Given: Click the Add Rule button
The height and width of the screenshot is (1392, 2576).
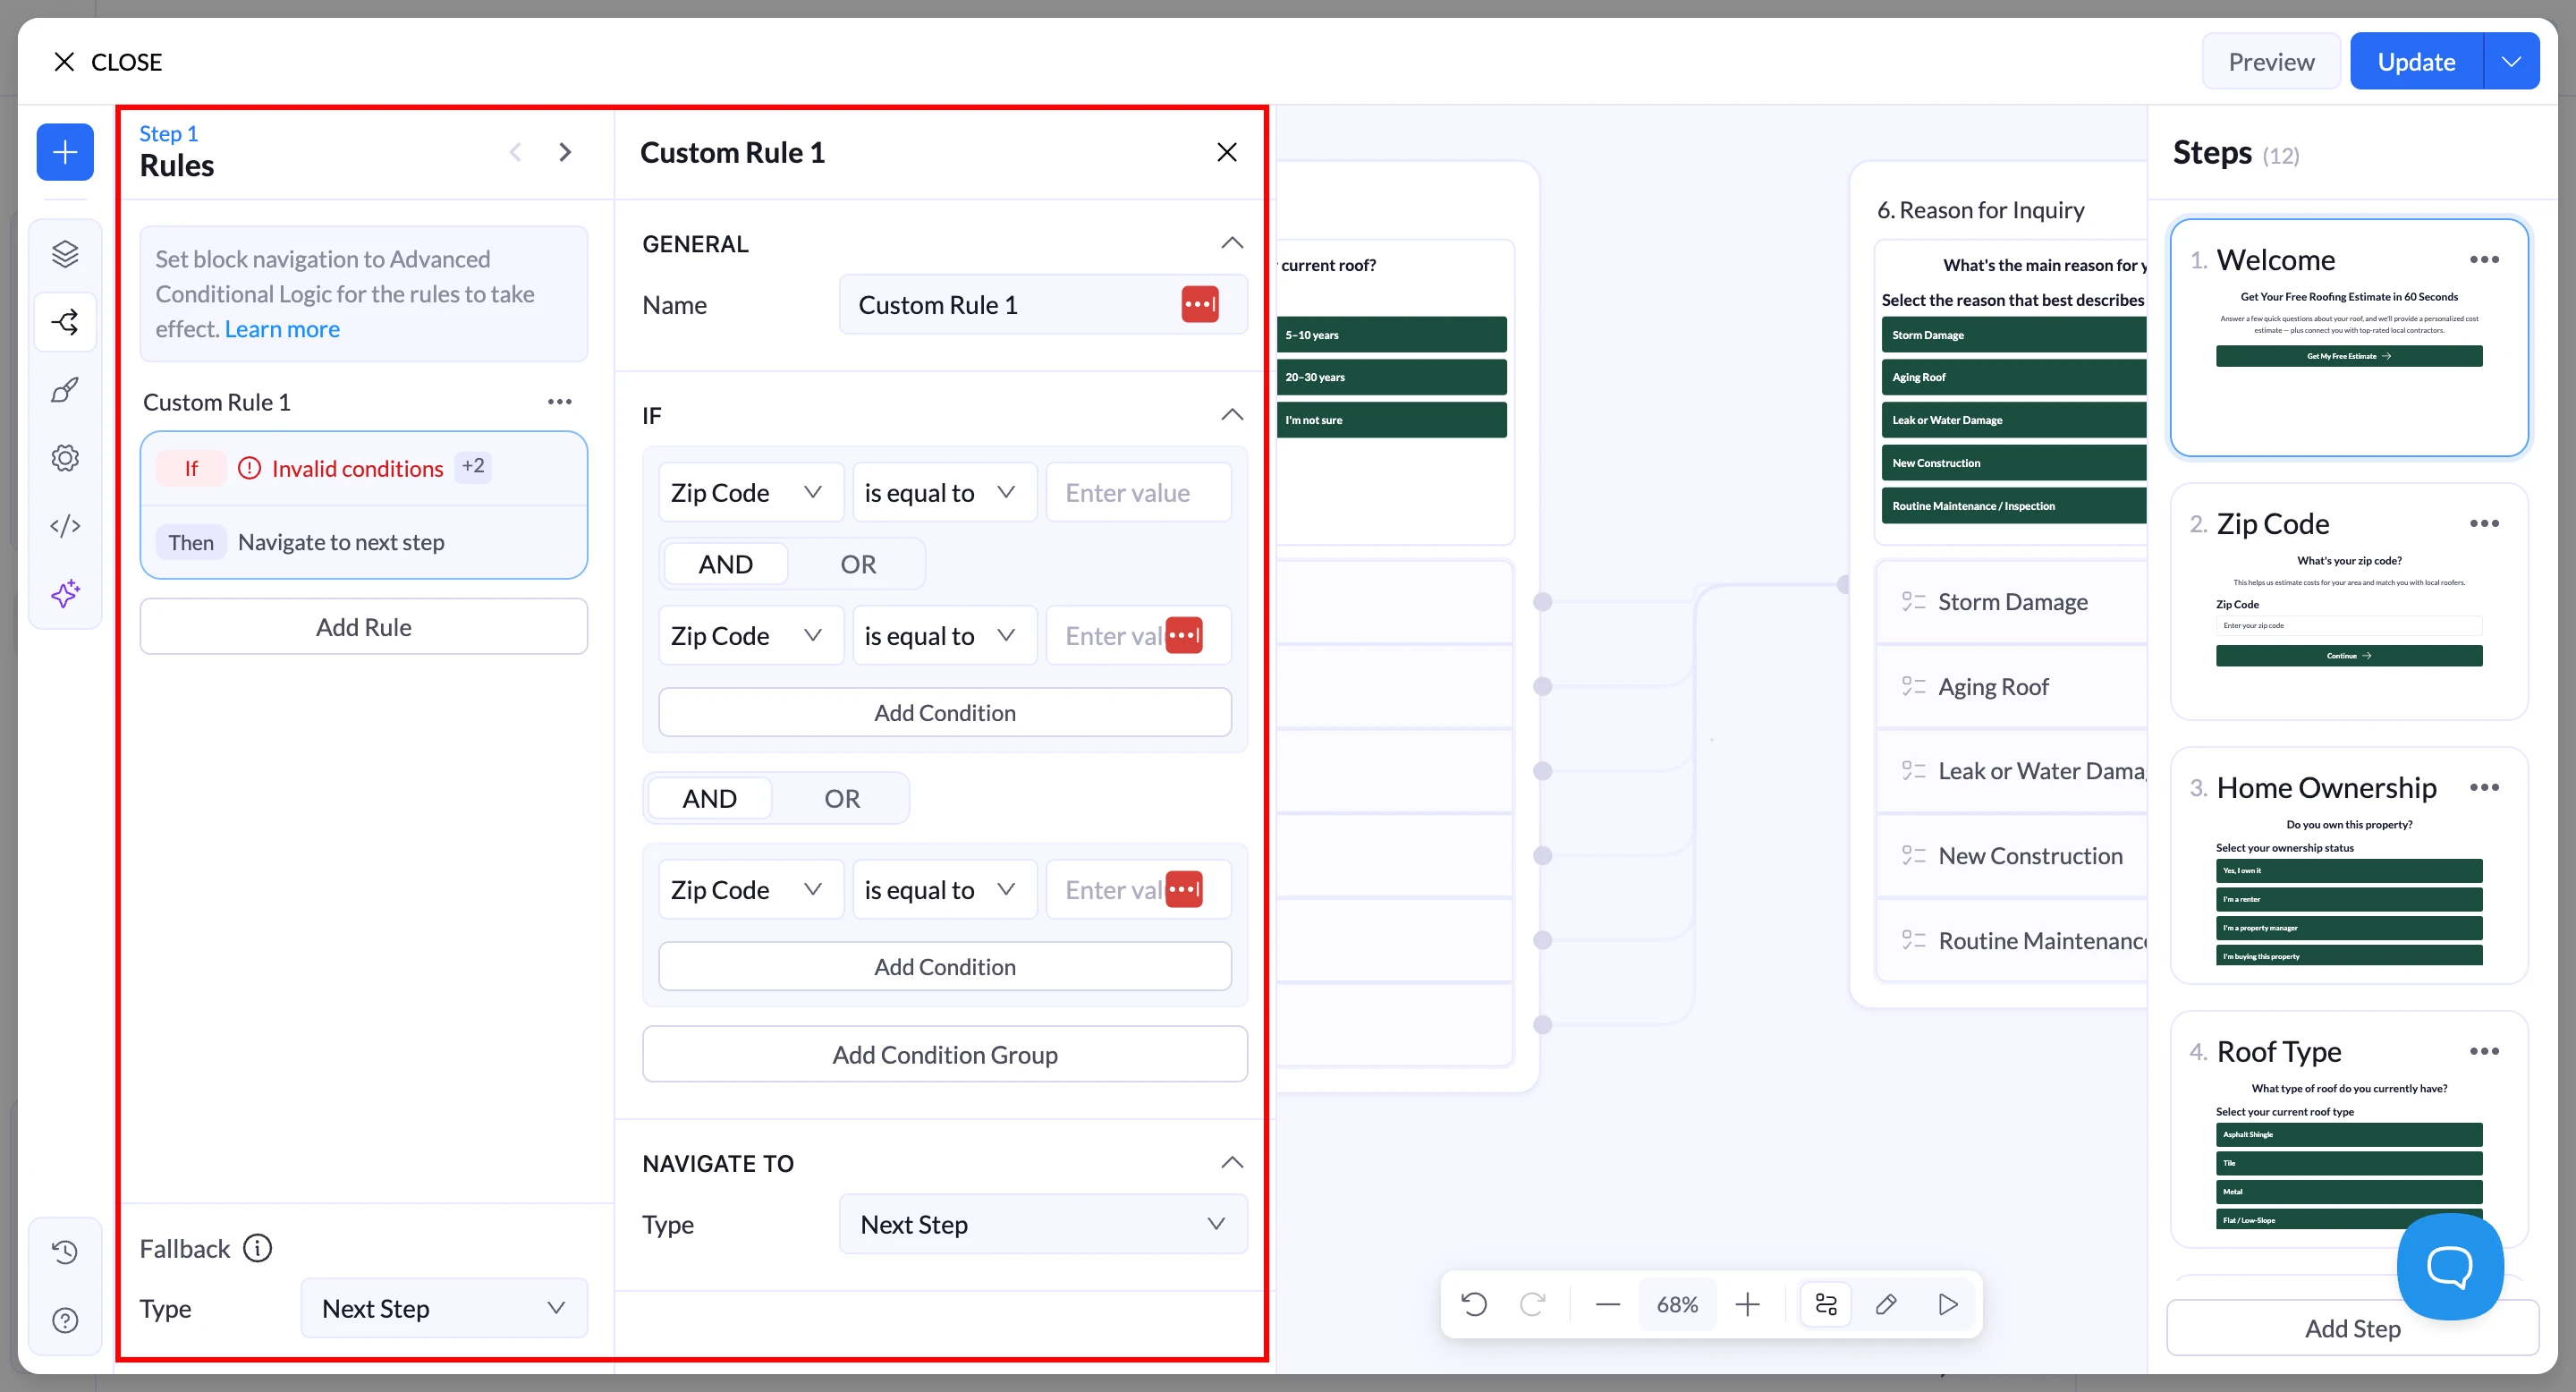Looking at the screenshot, I should click(364, 627).
